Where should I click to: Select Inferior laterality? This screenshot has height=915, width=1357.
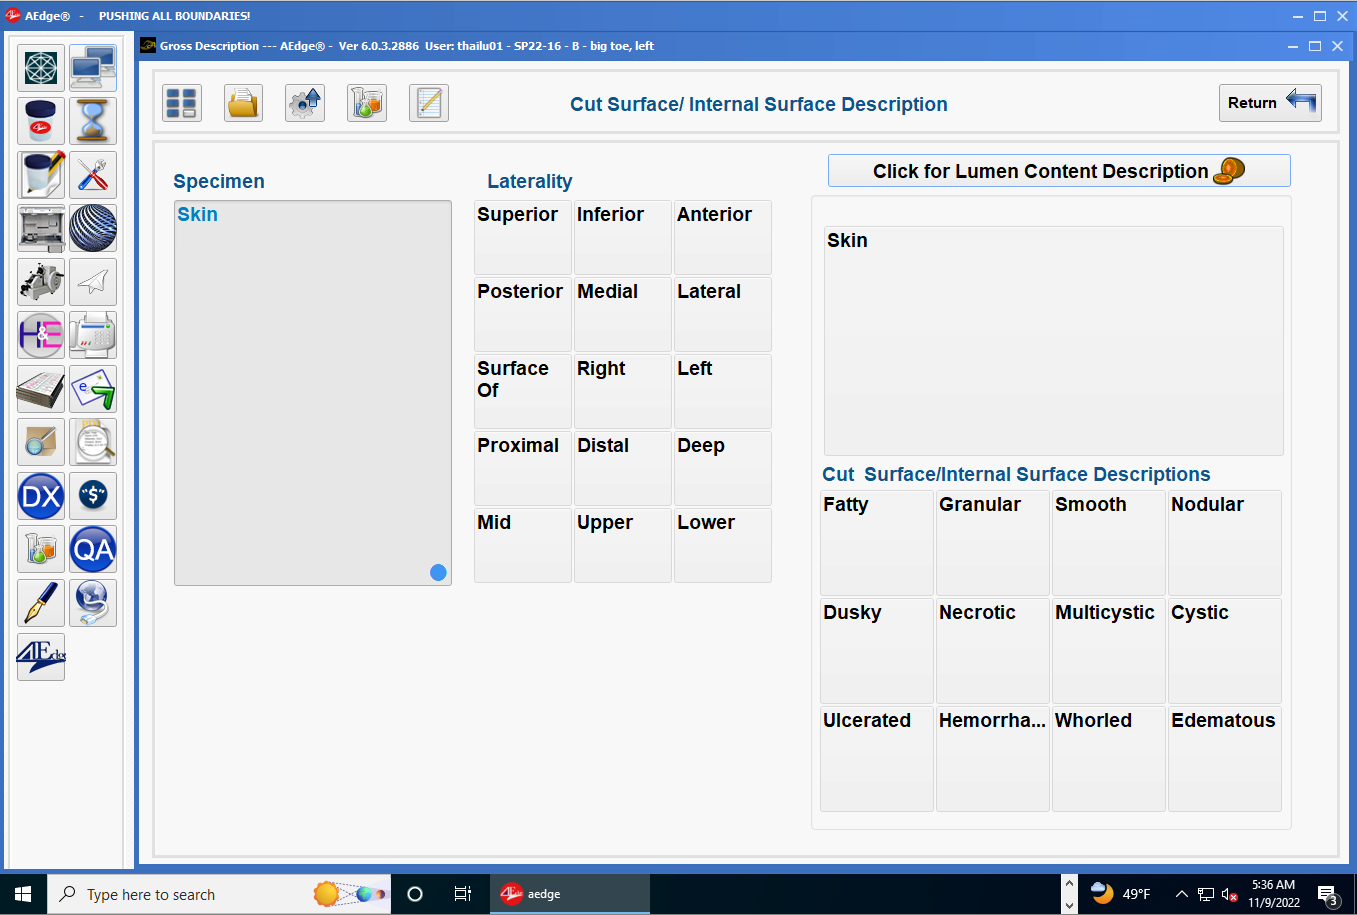click(x=623, y=238)
